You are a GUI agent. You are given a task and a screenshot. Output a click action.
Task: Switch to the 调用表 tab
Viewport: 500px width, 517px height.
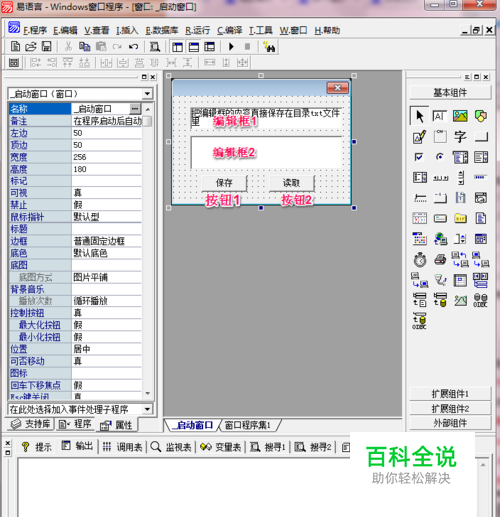[122, 447]
